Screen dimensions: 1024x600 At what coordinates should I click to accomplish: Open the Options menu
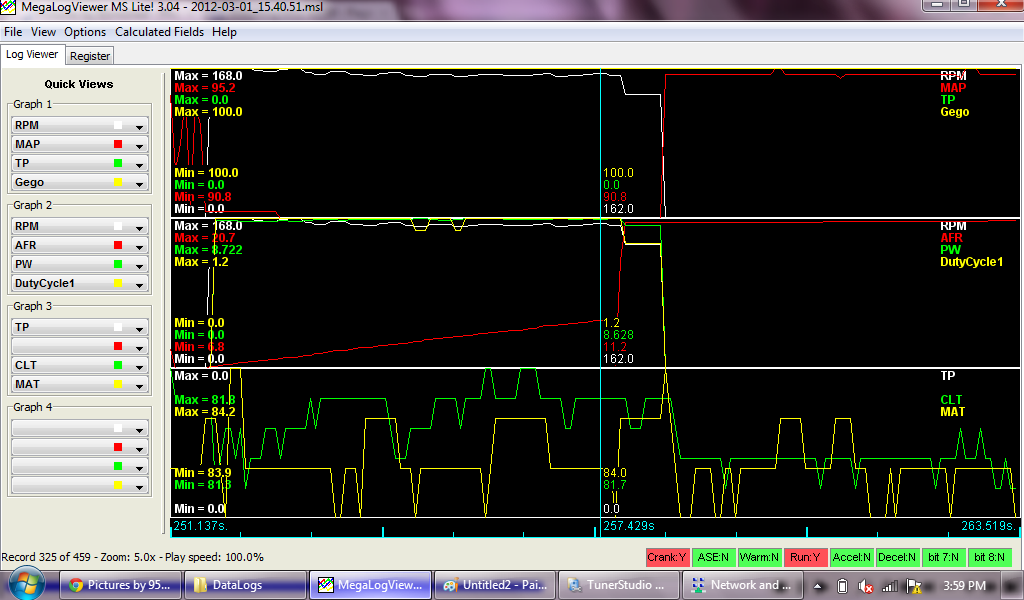85,32
